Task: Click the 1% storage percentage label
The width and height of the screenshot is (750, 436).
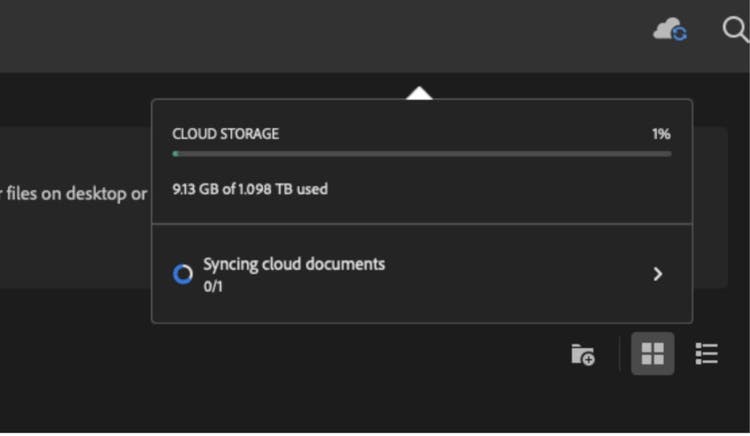Action: [661, 134]
